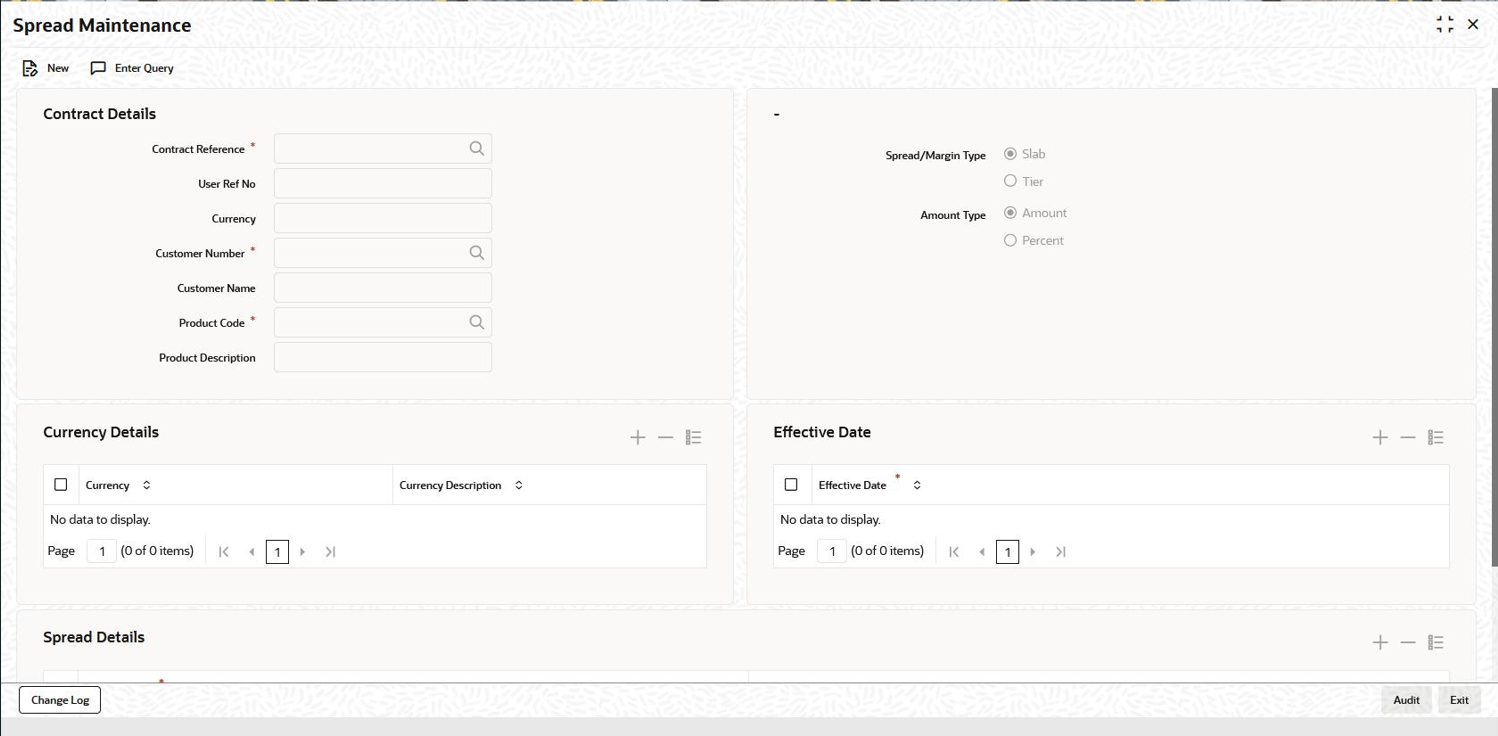Click 'No data to display.' in Effective Date table
The width and height of the screenshot is (1498, 736).
[x=830, y=520]
